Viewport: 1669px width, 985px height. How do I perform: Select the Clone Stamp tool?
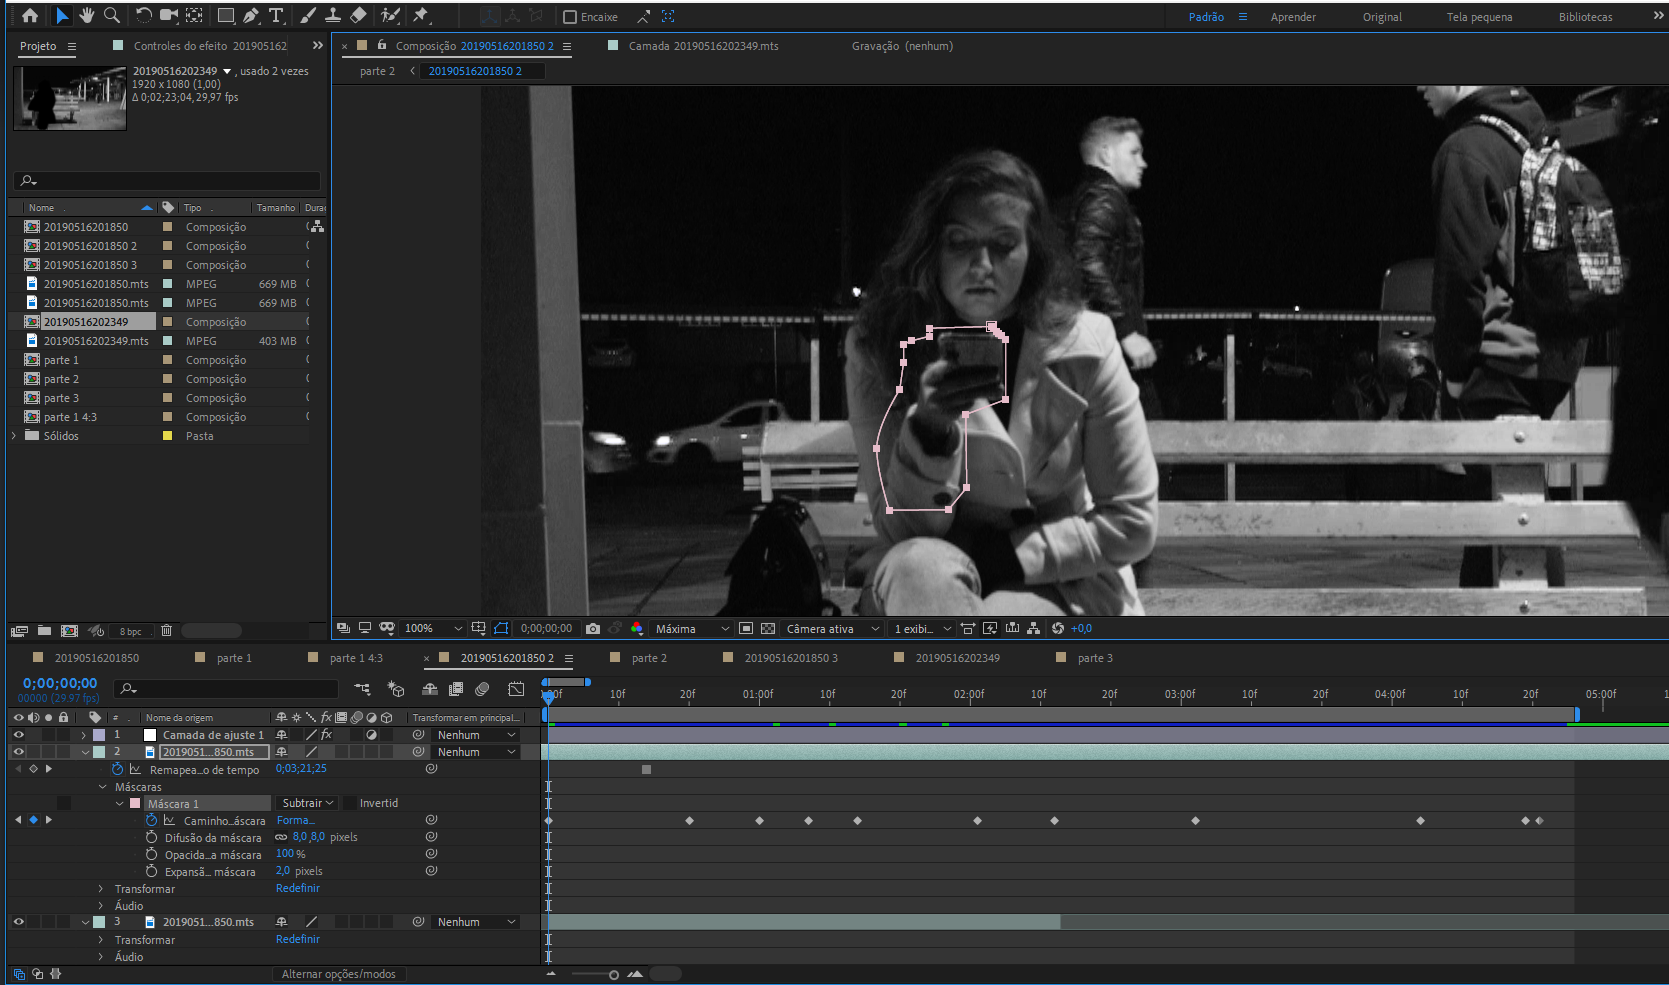click(333, 16)
